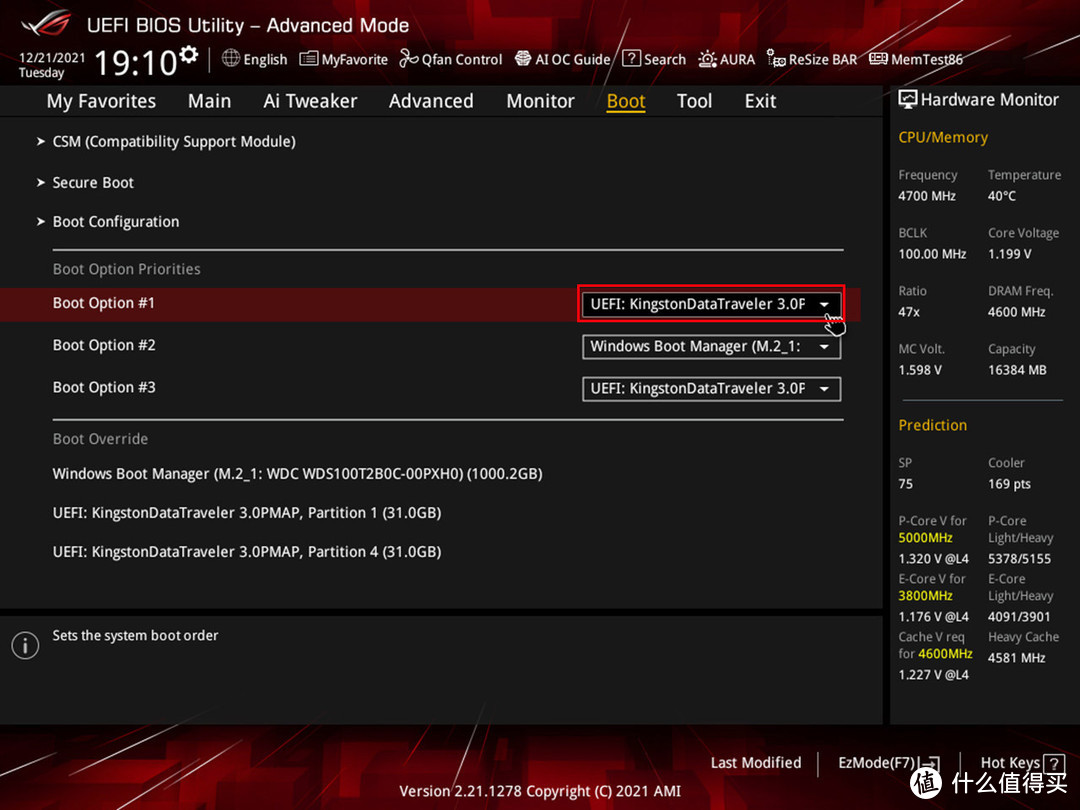Click the 19:10 clock display
The width and height of the screenshot is (1080, 810).
tap(136, 63)
